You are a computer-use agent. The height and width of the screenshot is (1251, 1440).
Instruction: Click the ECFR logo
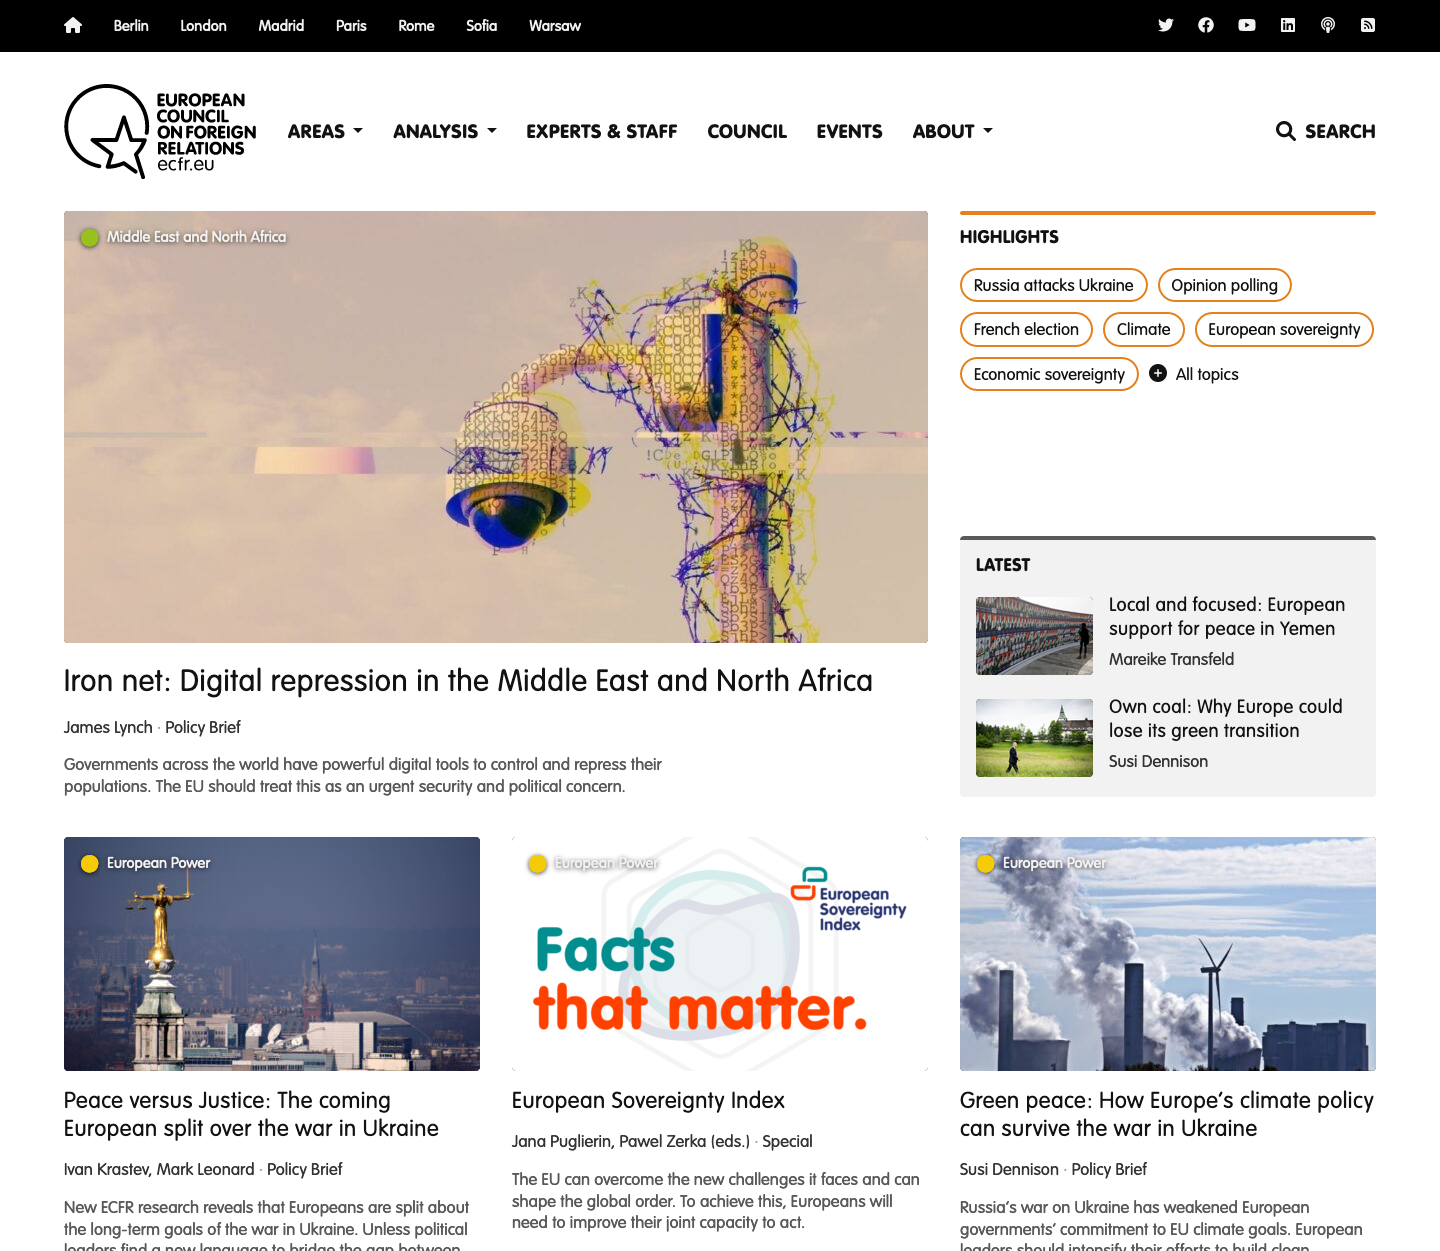click(160, 131)
